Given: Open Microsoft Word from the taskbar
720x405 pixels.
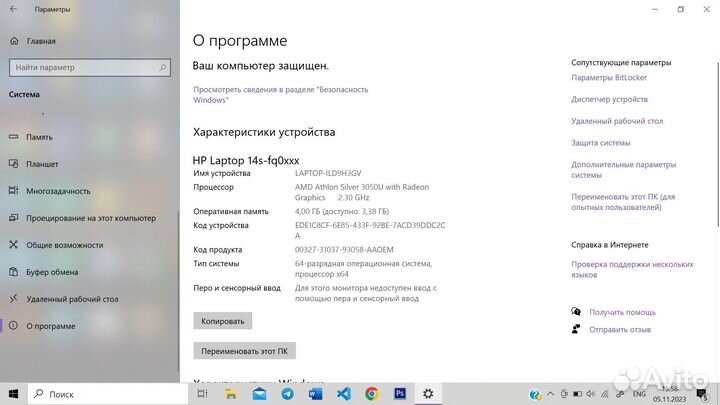Looking at the screenshot, I should [x=315, y=394].
